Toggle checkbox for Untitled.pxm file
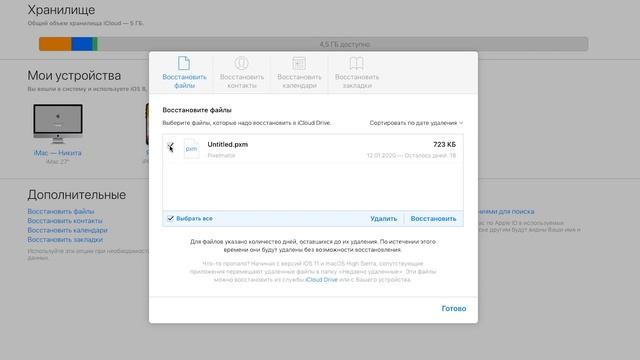The width and height of the screenshot is (640, 360). tap(170, 146)
